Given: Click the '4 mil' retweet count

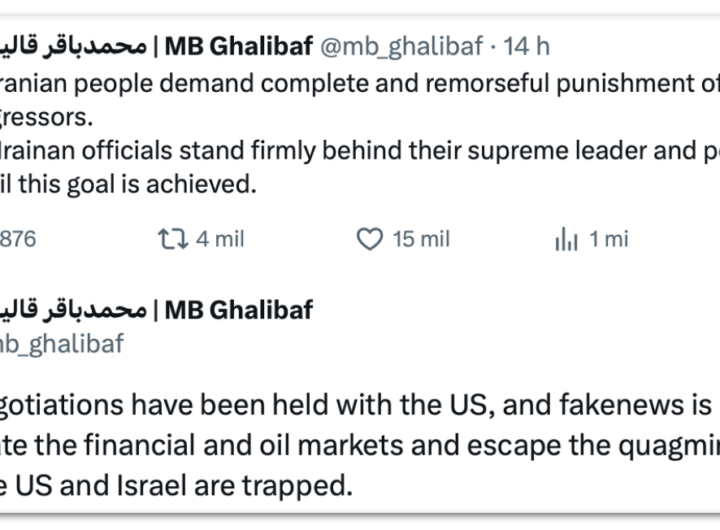Looking at the screenshot, I should 221,239.
